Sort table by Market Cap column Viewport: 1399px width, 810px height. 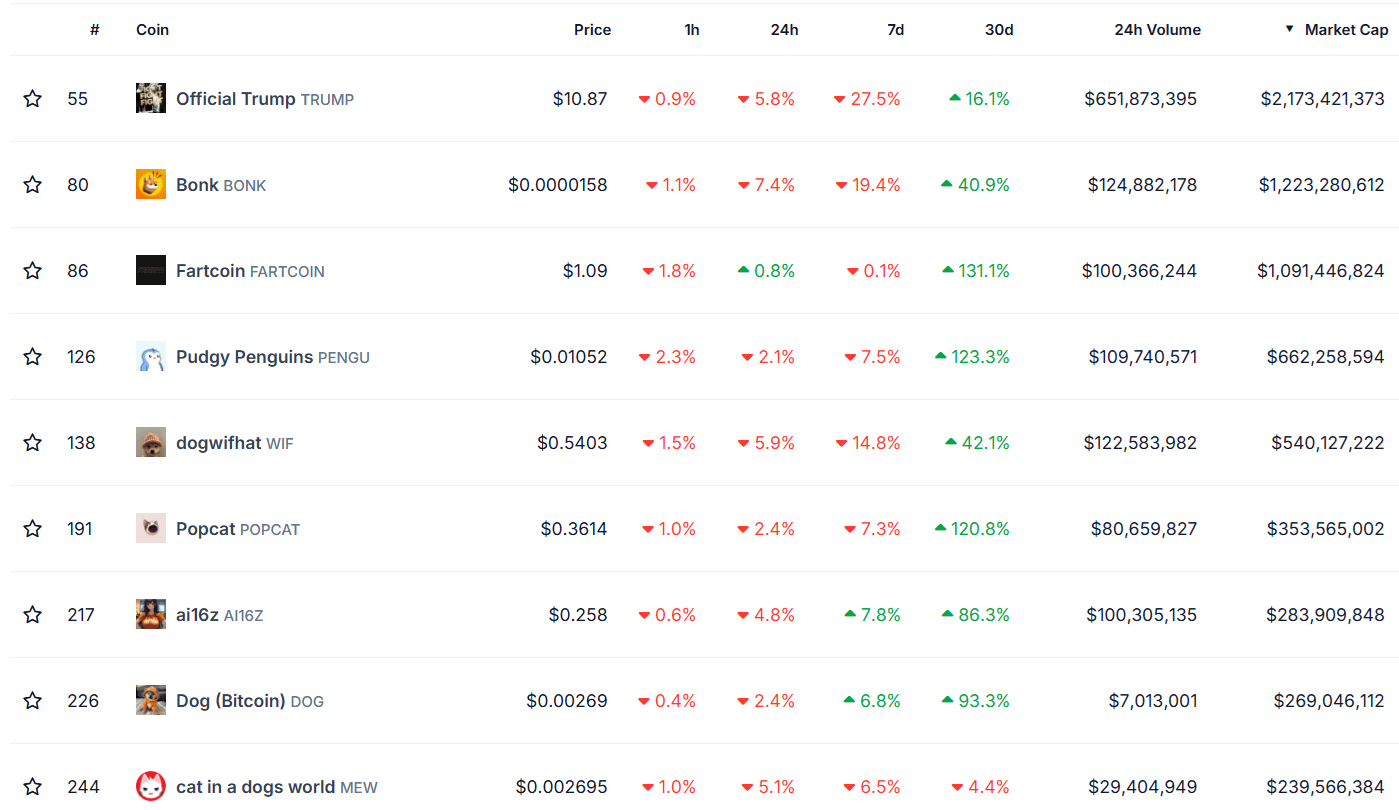pos(1345,30)
